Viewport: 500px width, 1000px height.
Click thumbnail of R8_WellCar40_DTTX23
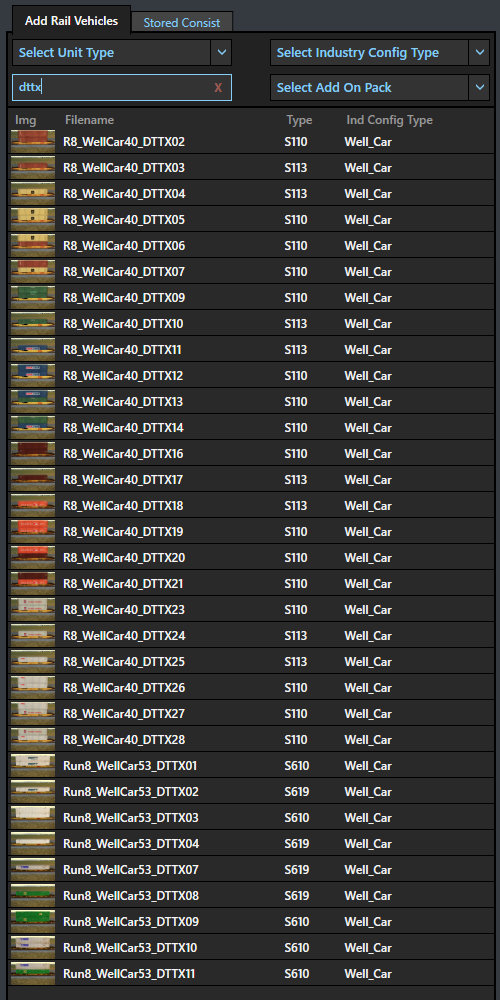click(33, 610)
